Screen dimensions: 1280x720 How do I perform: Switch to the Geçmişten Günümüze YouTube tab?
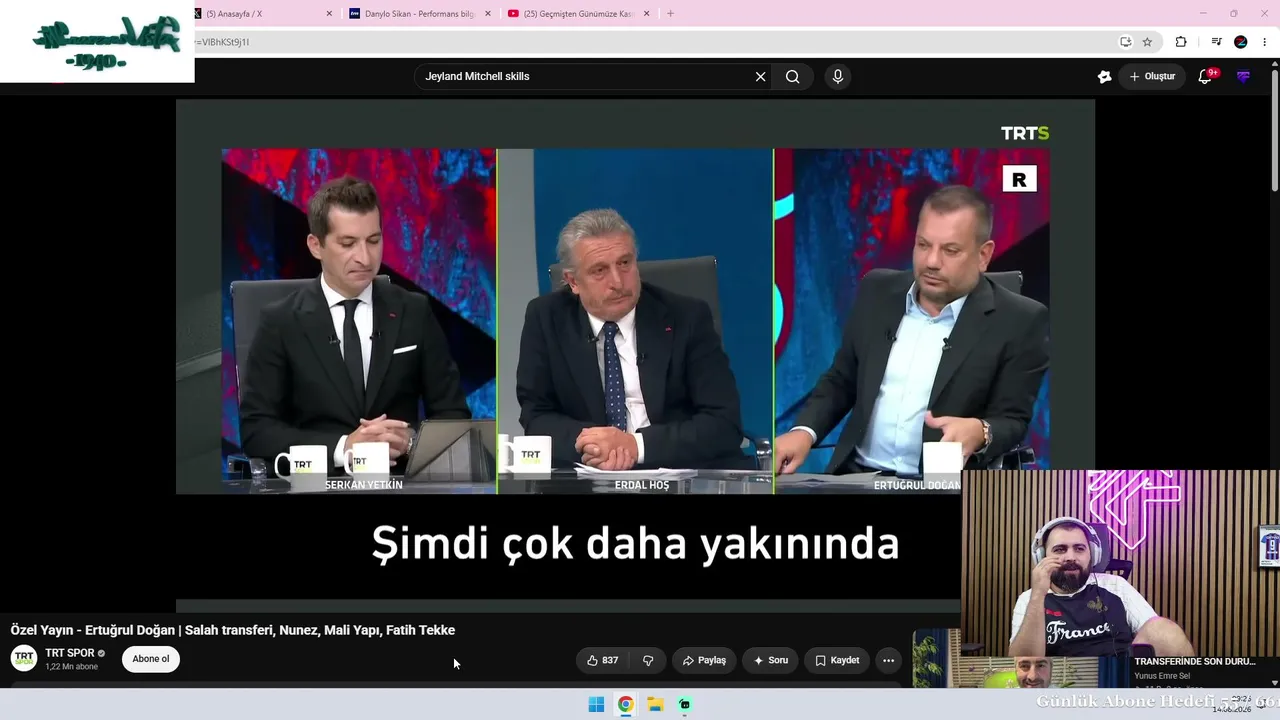(578, 14)
